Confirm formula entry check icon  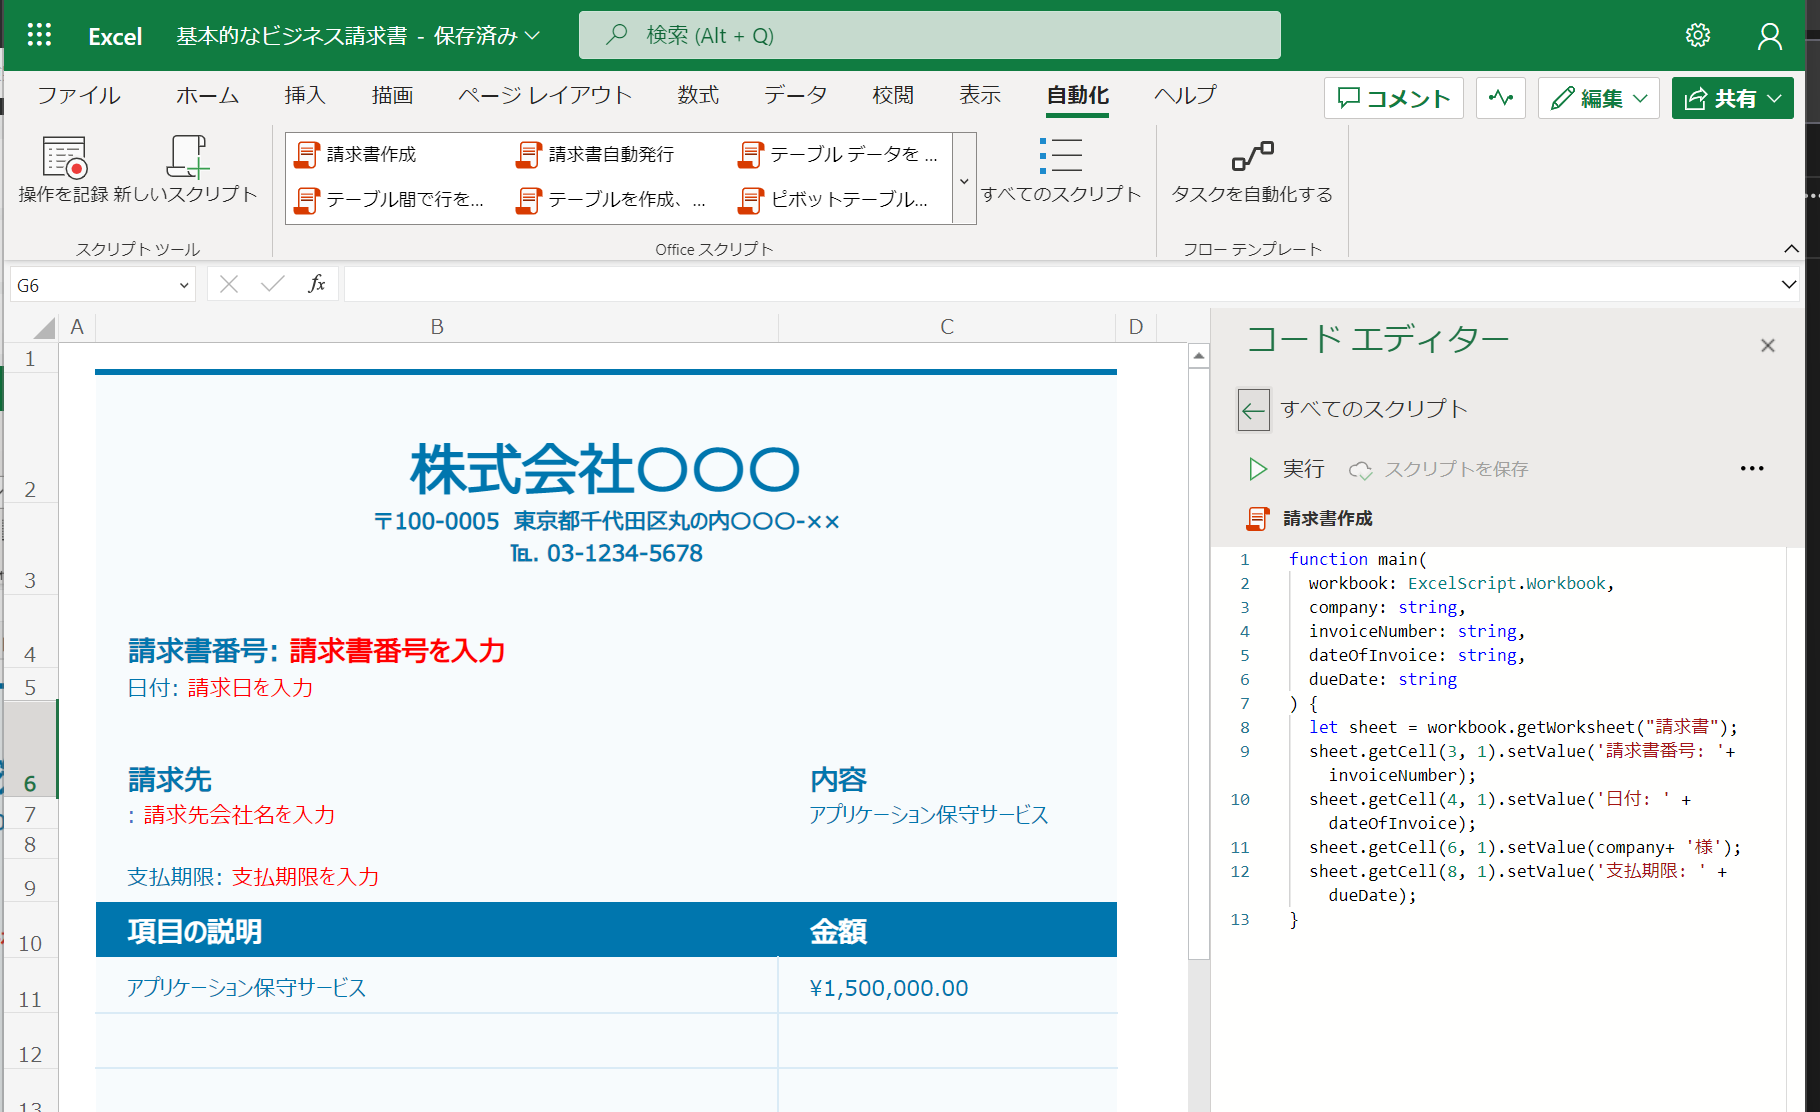click(x=272, y=284)
